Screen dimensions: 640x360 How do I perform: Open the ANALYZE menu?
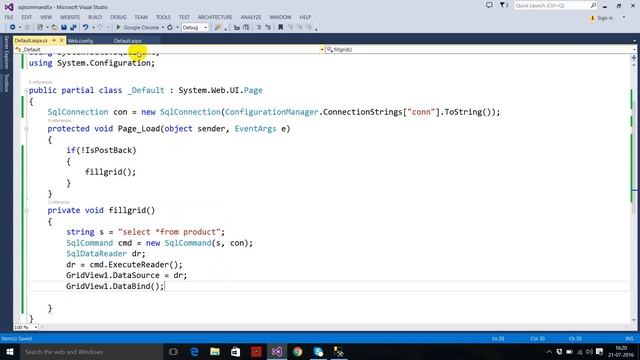pyautogui.click(x=251, y=17)
